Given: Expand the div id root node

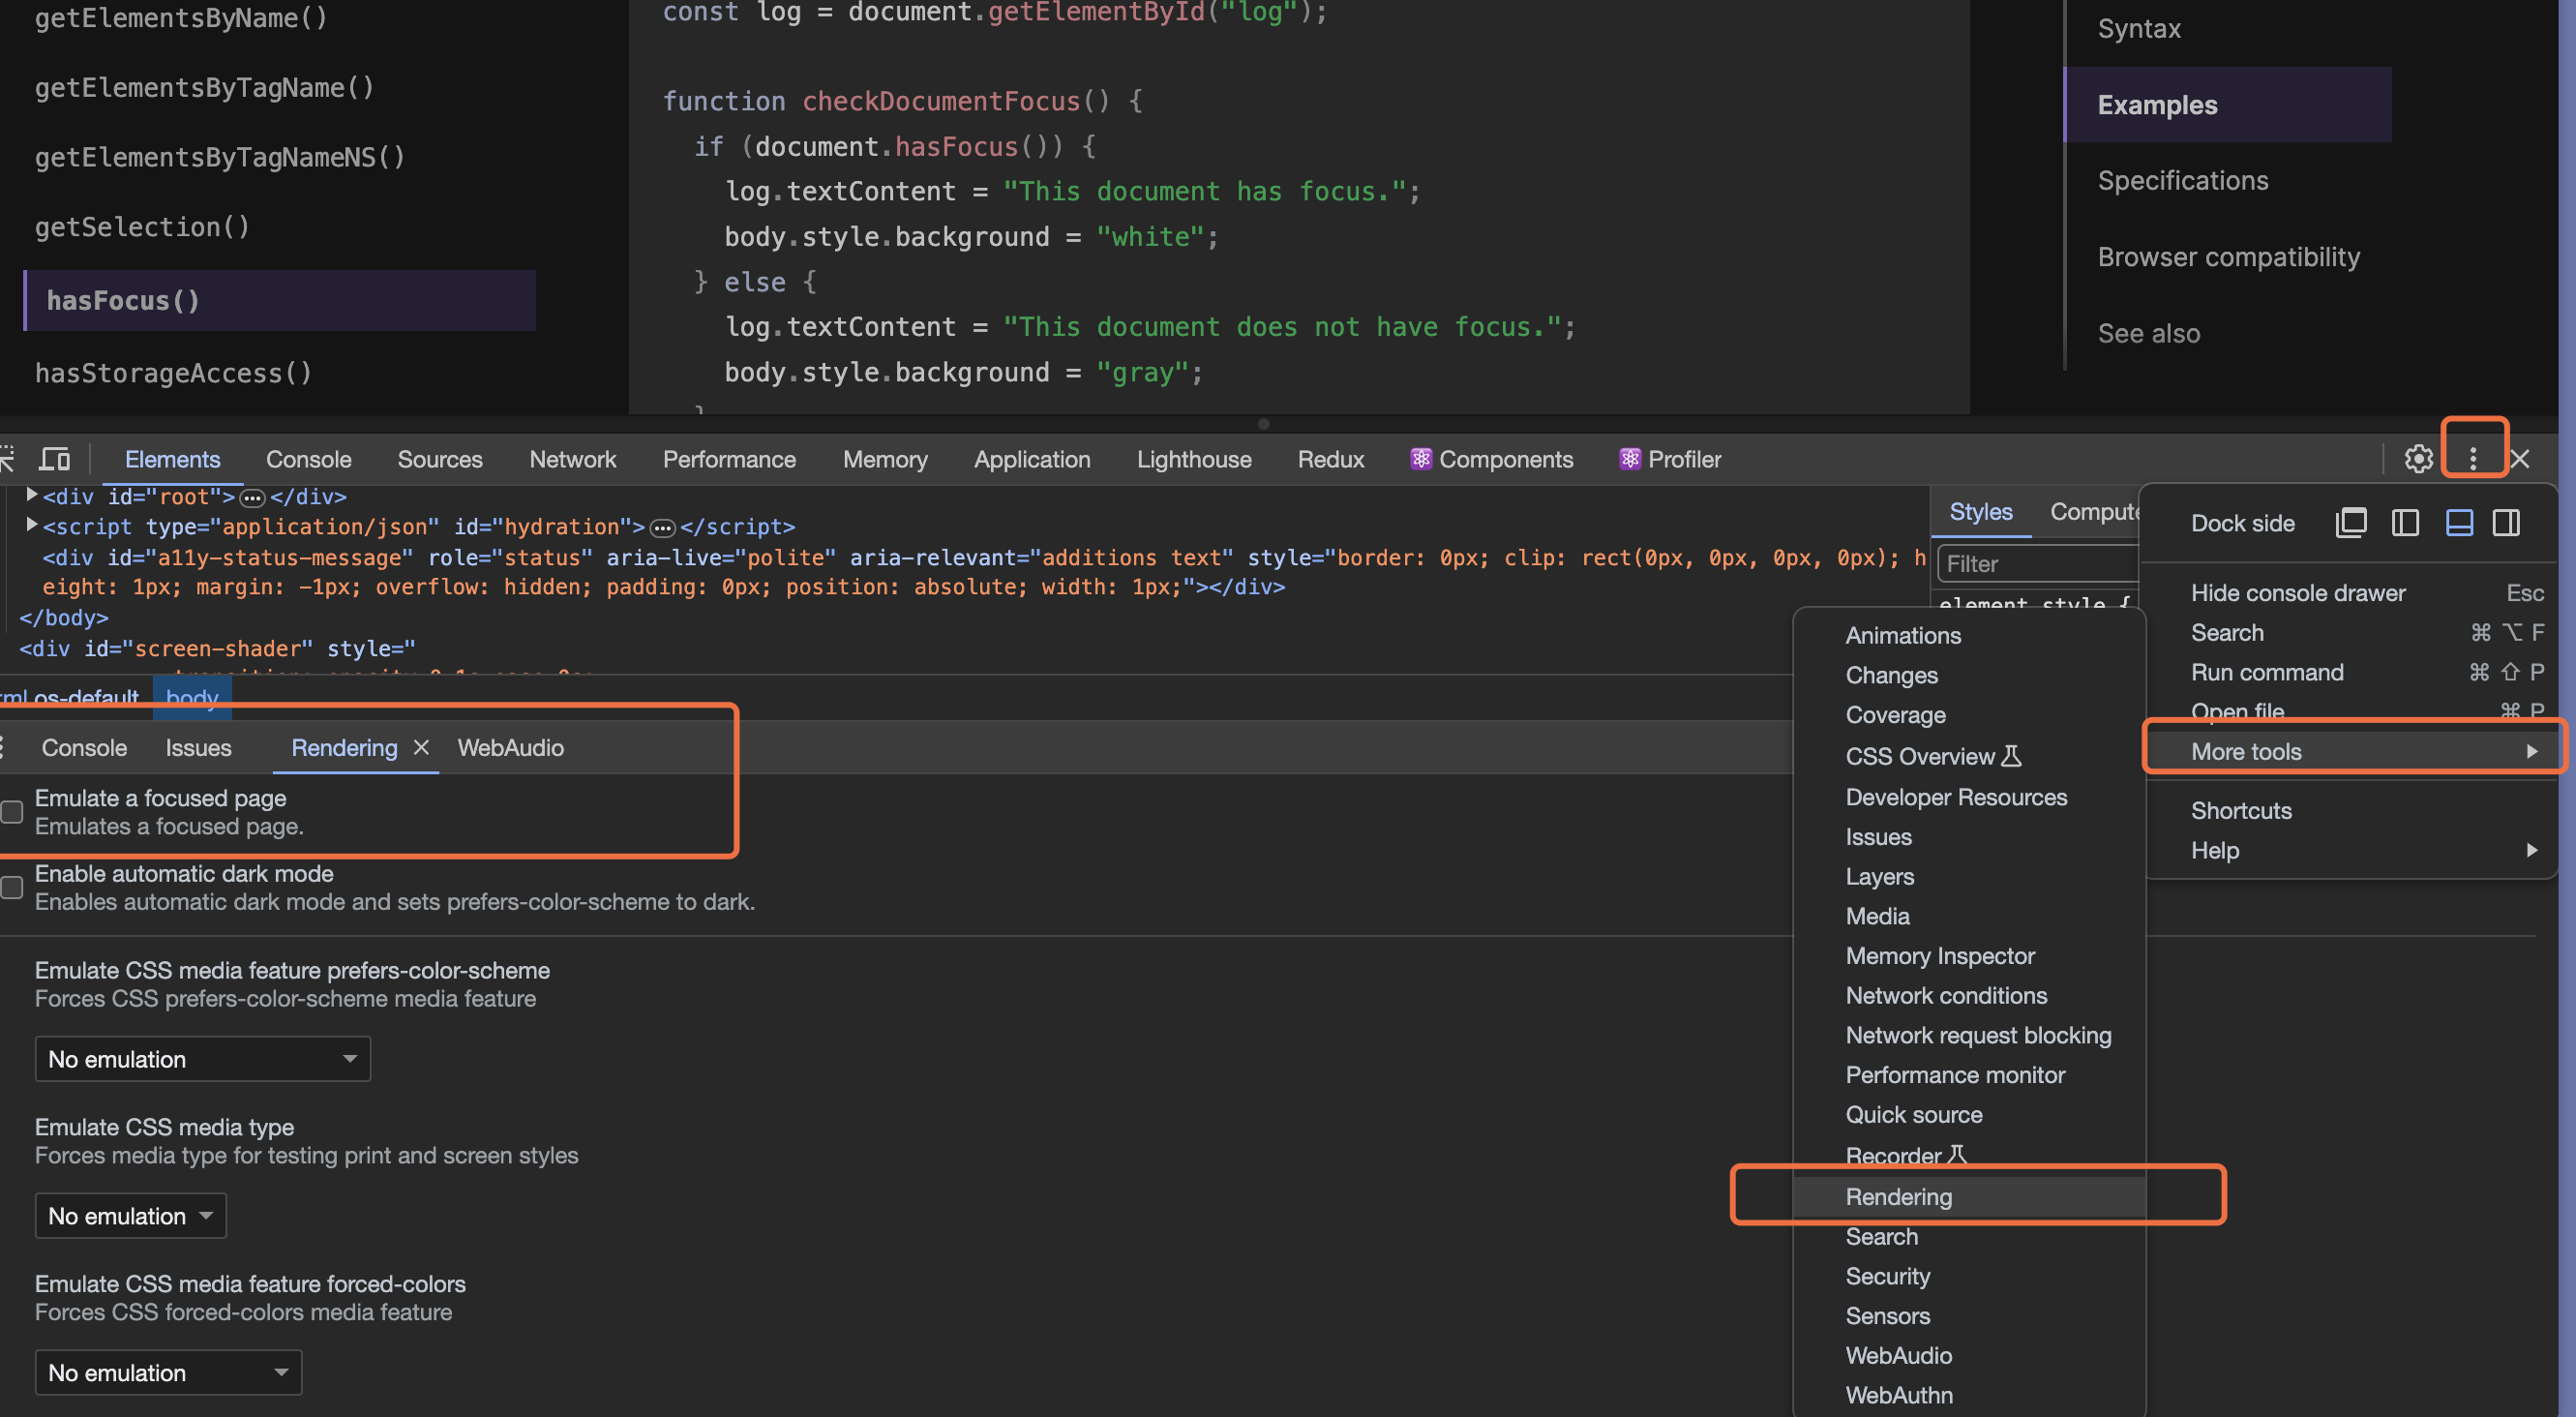Looking at the screenshot, I should point(31,495).
